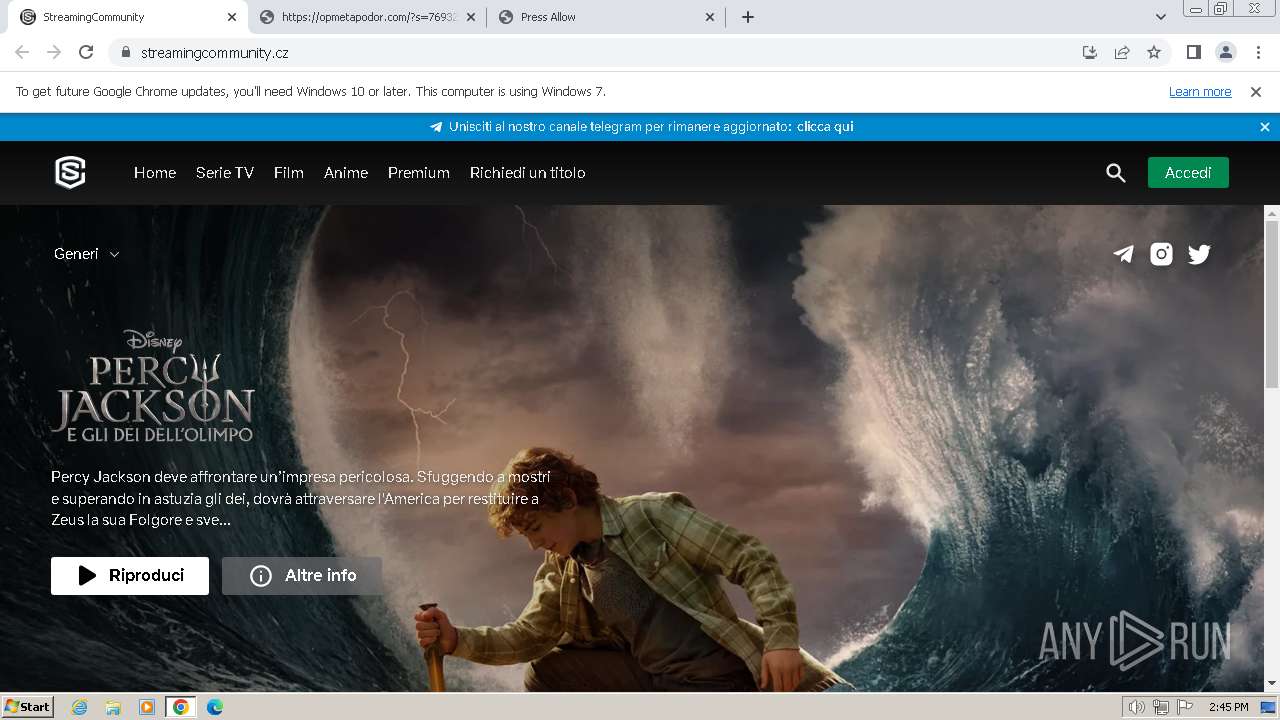1280x720 pixels.
Task: Click the install/download icon in address bar
Action: pos(1090,52)
